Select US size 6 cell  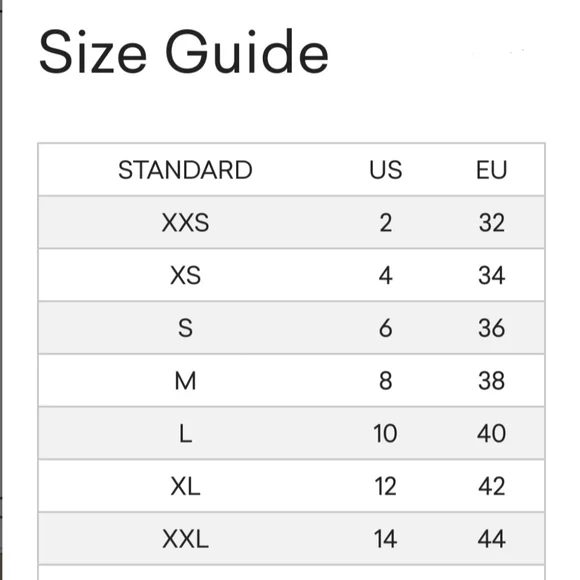point(385,328)
